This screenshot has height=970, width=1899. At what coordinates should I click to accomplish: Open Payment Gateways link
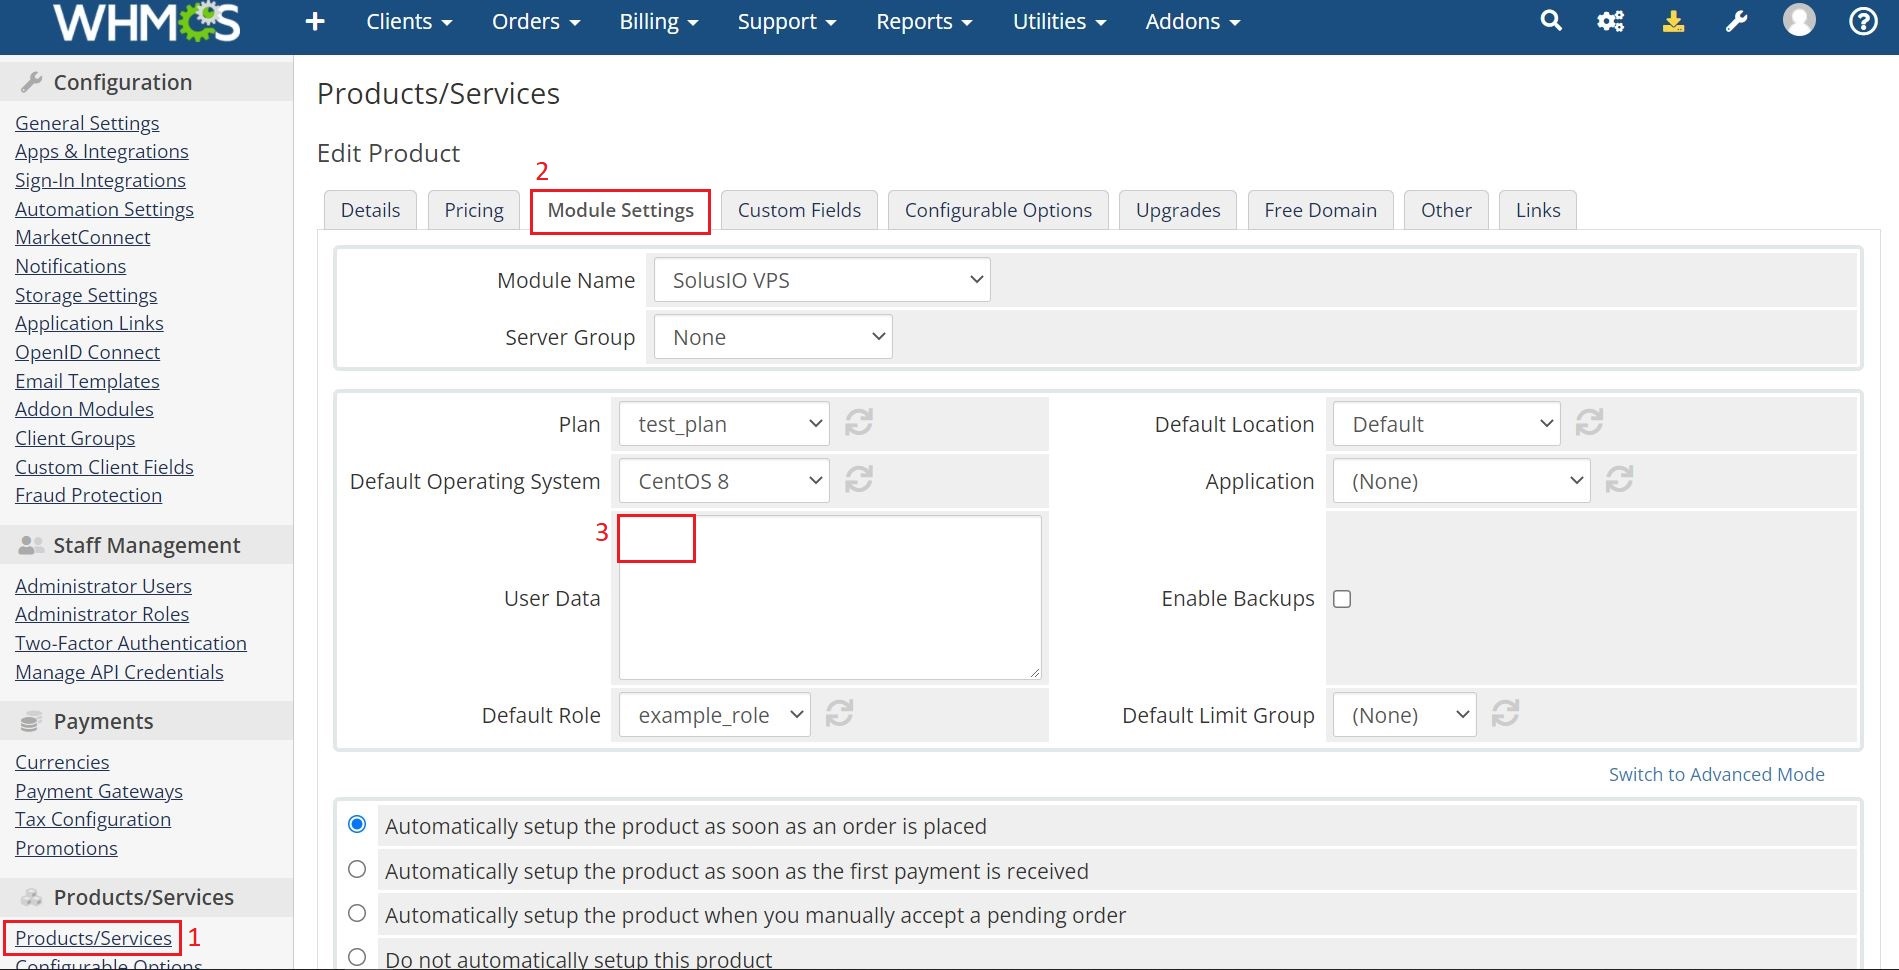[x=99, y=791]
